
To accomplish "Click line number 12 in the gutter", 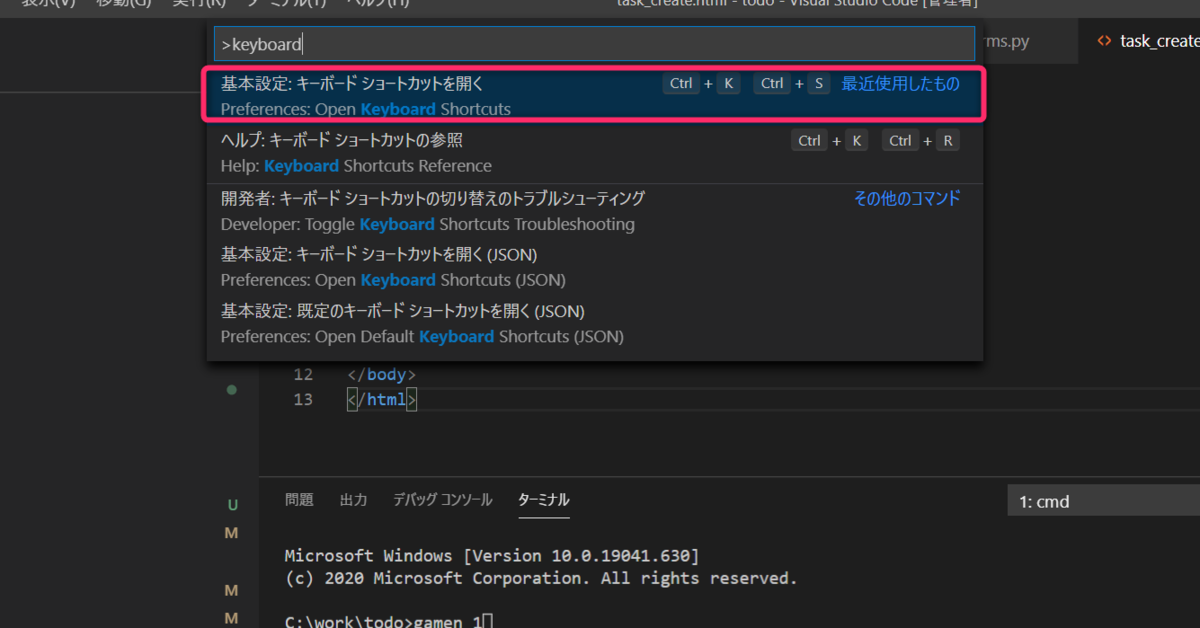I will click(x=303, y=375).
